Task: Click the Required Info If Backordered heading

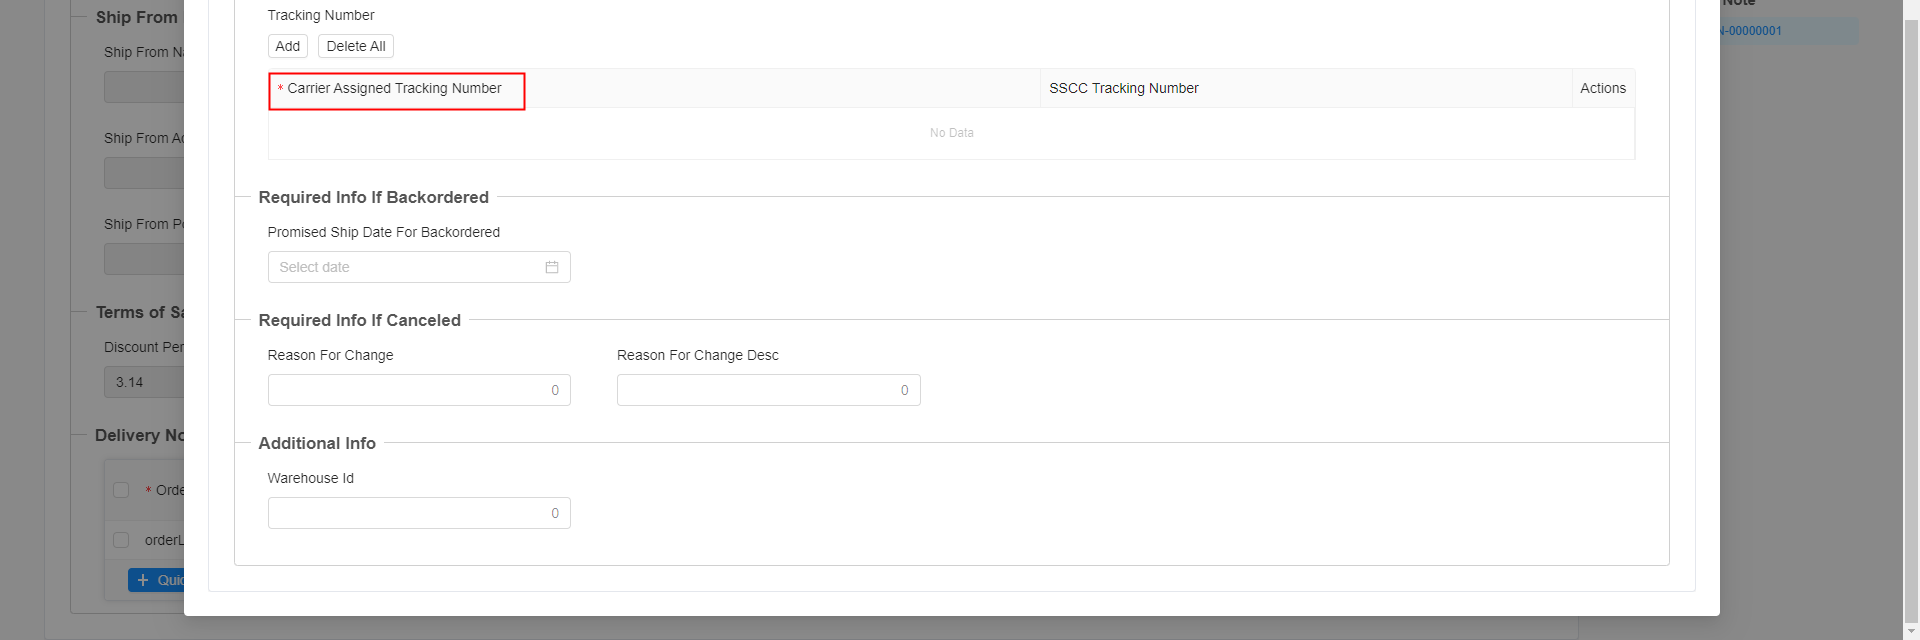Action: 373,197
